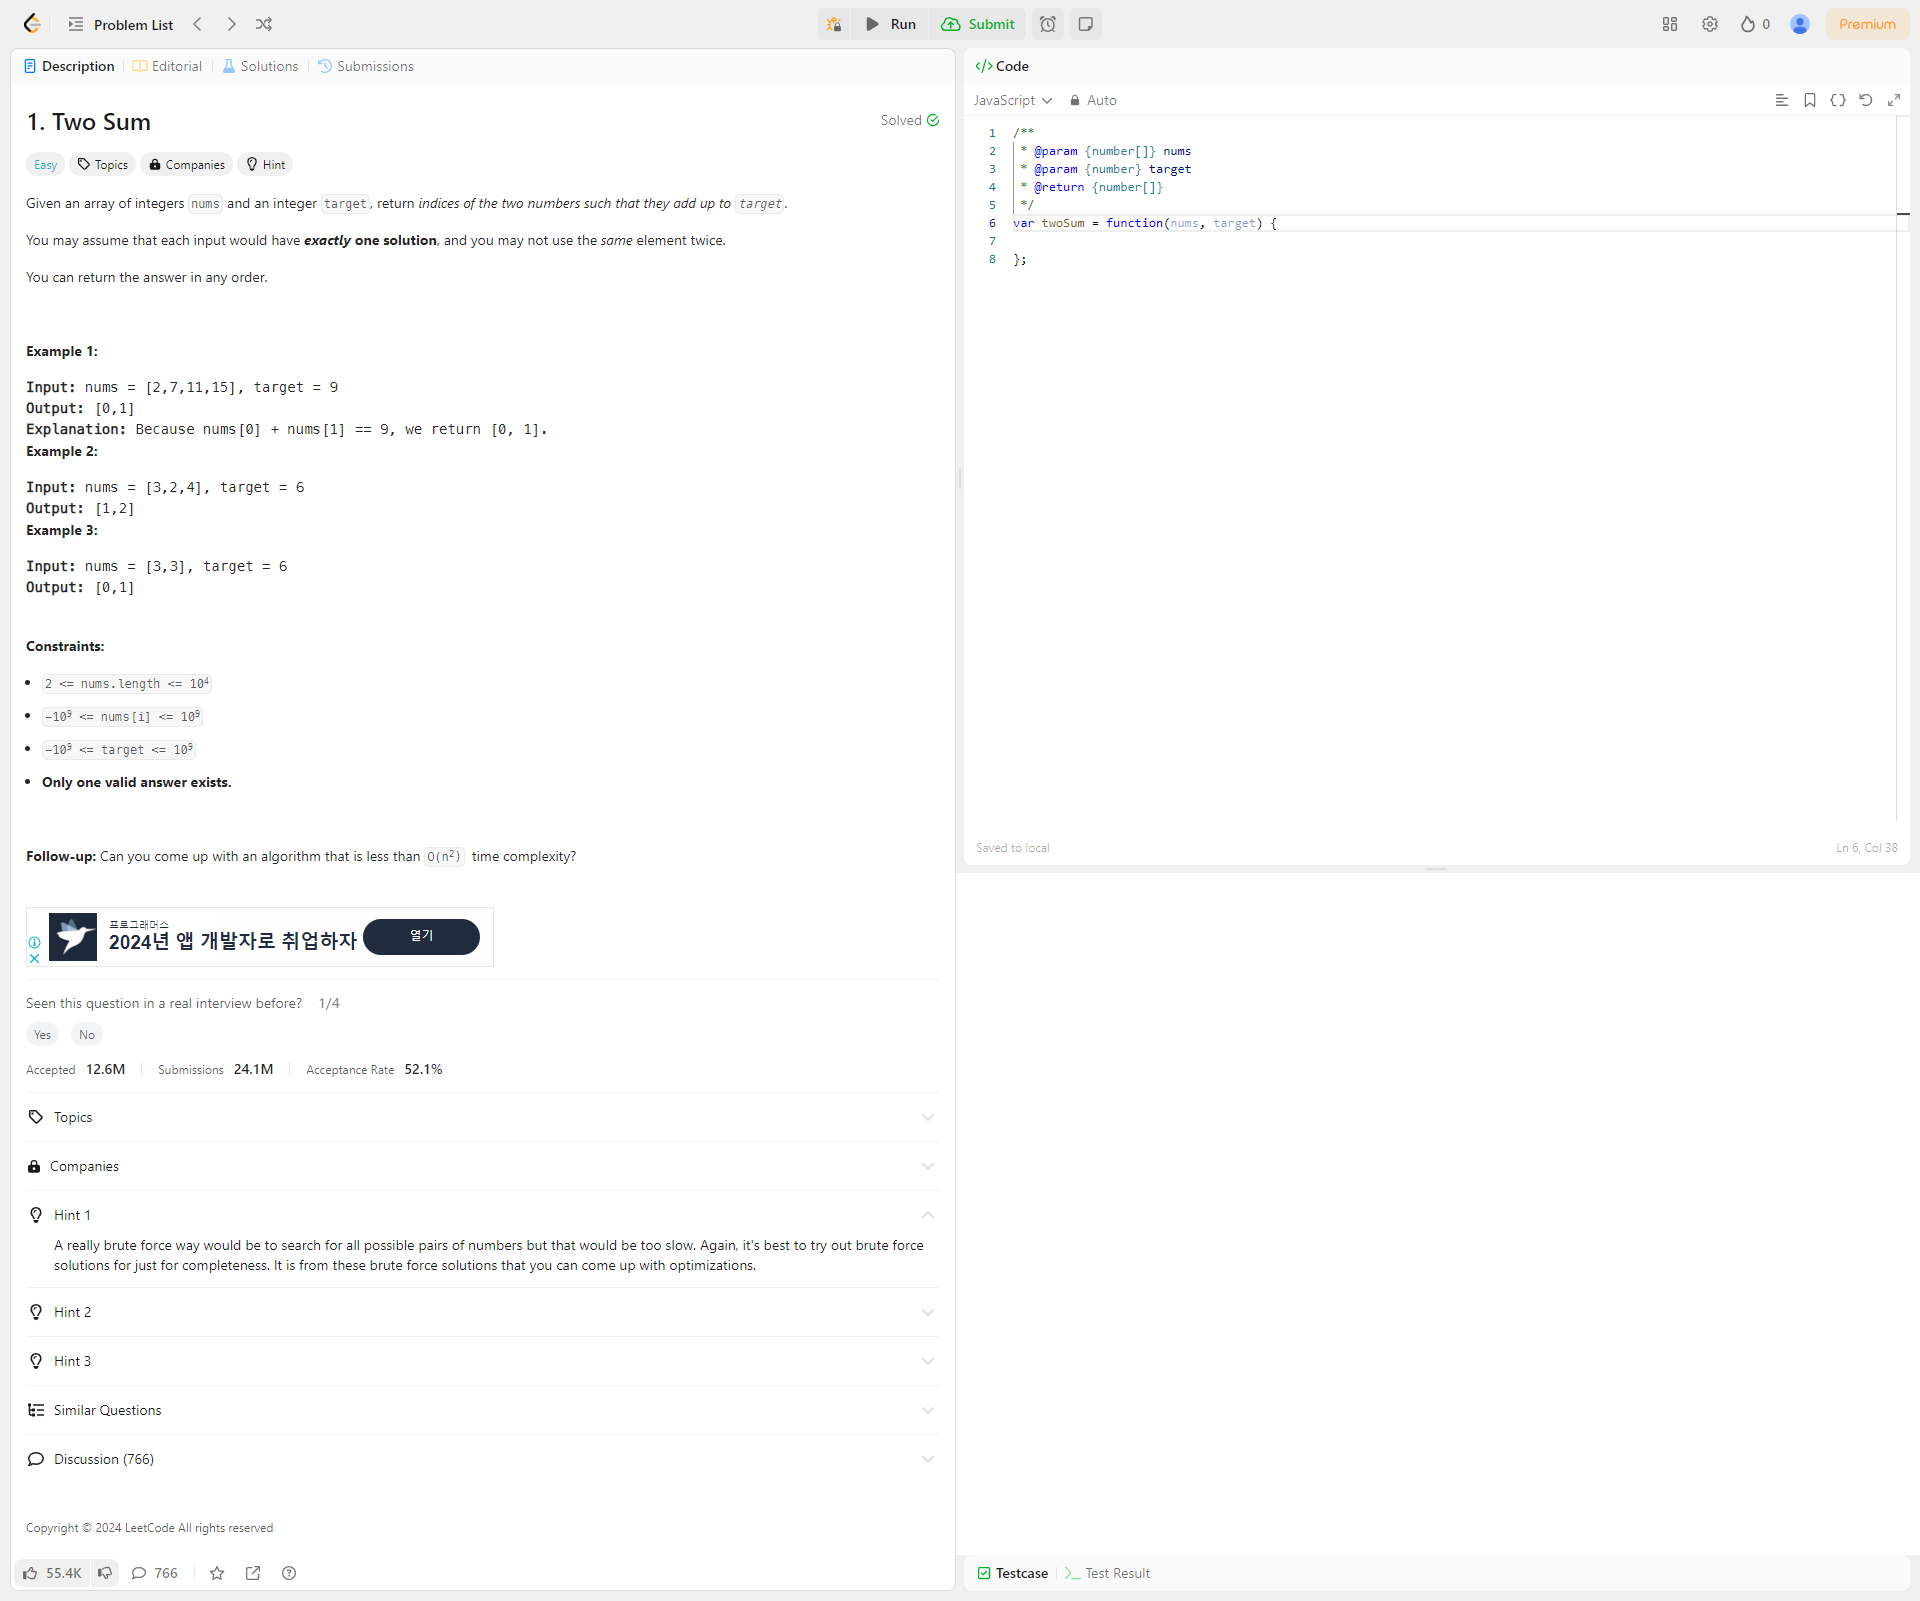Click the Topics tag pill
Image resolution: width=1920 pixels, height=1601 pixels.
103,165
